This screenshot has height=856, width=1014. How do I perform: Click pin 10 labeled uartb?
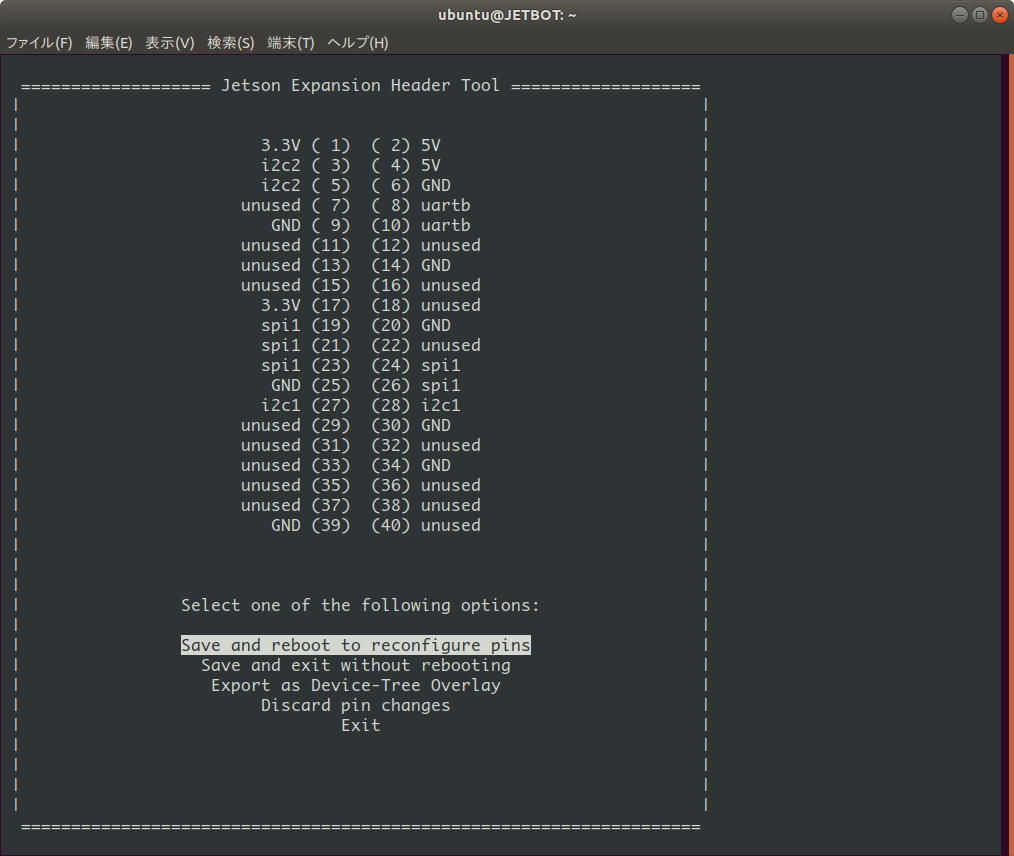pos(421,226)
